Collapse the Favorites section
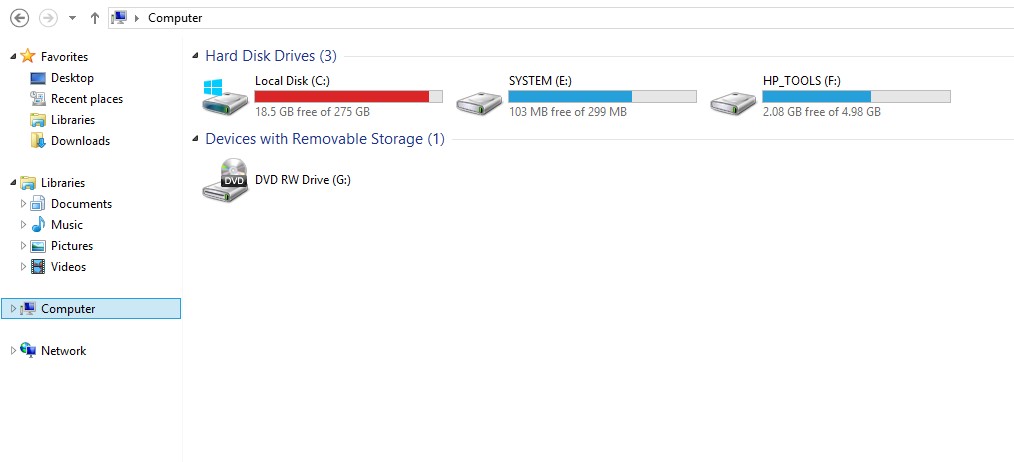This screenshot has height=462, width=1014. tap(13, 57)
